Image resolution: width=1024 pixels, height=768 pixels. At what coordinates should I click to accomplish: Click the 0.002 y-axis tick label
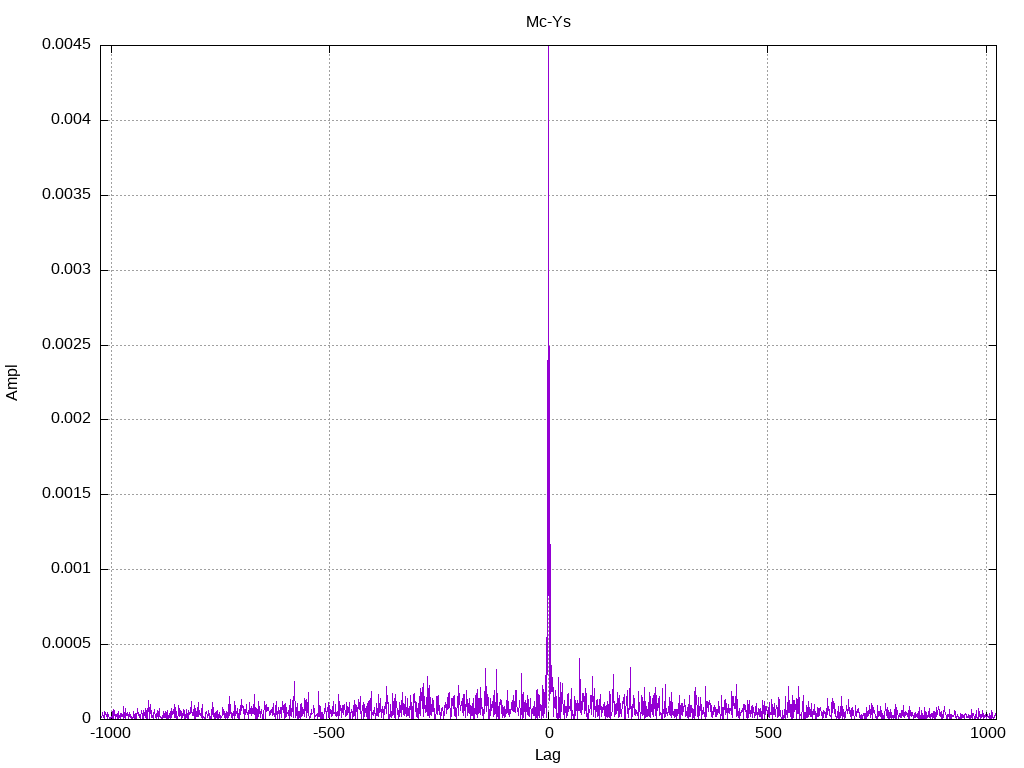click(71, 418)
